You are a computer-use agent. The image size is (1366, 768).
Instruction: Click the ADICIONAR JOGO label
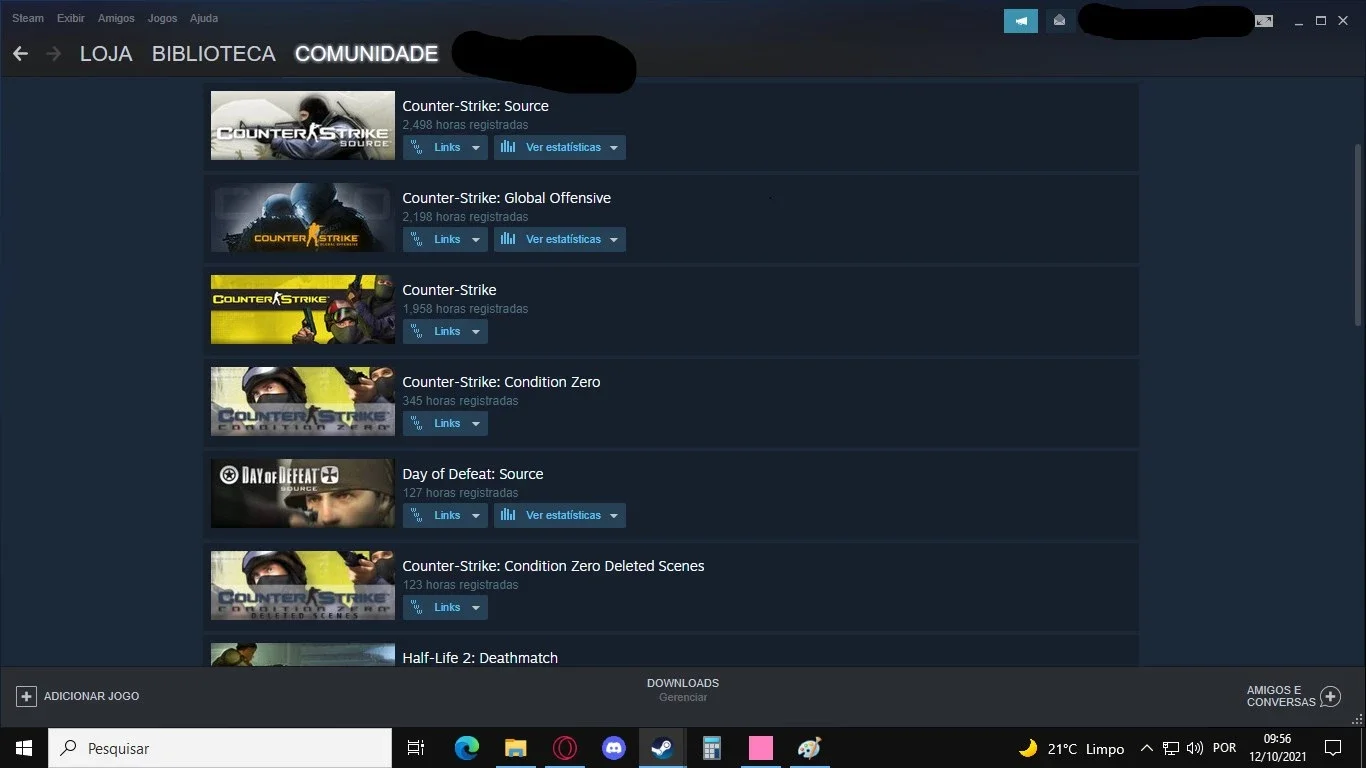[91, 696]
